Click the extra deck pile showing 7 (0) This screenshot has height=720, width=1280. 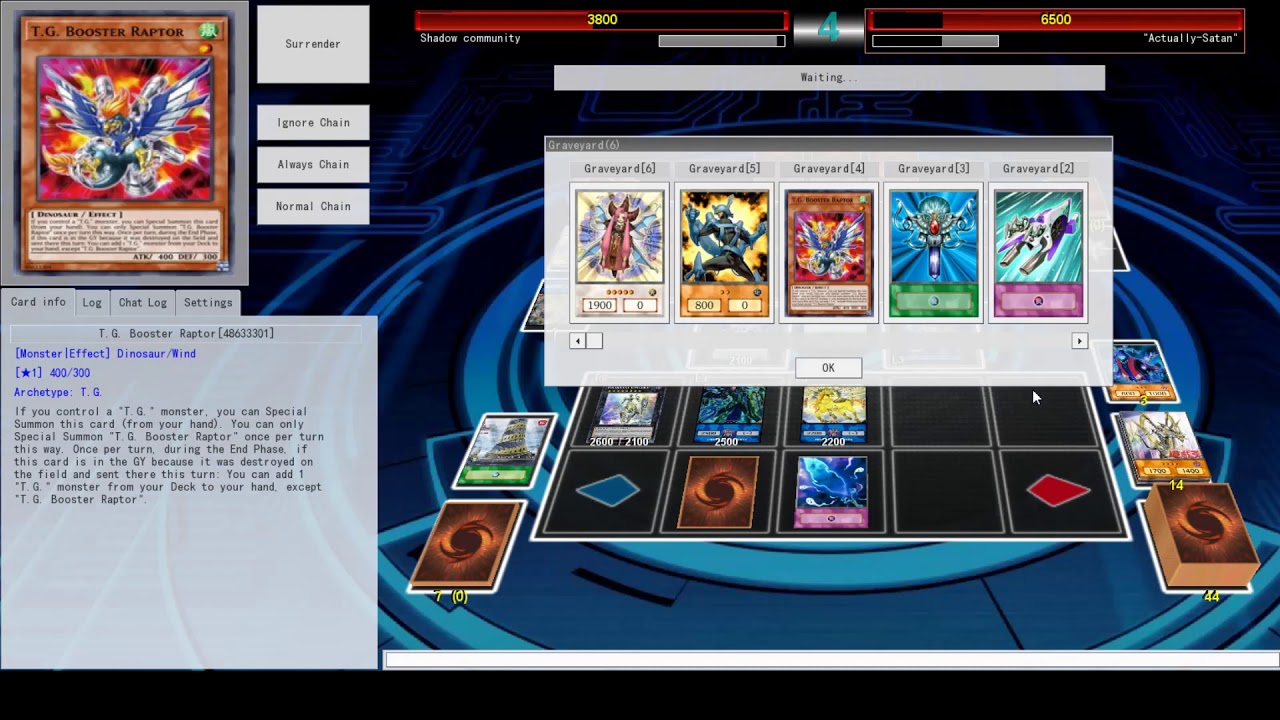tap(466, 545)
